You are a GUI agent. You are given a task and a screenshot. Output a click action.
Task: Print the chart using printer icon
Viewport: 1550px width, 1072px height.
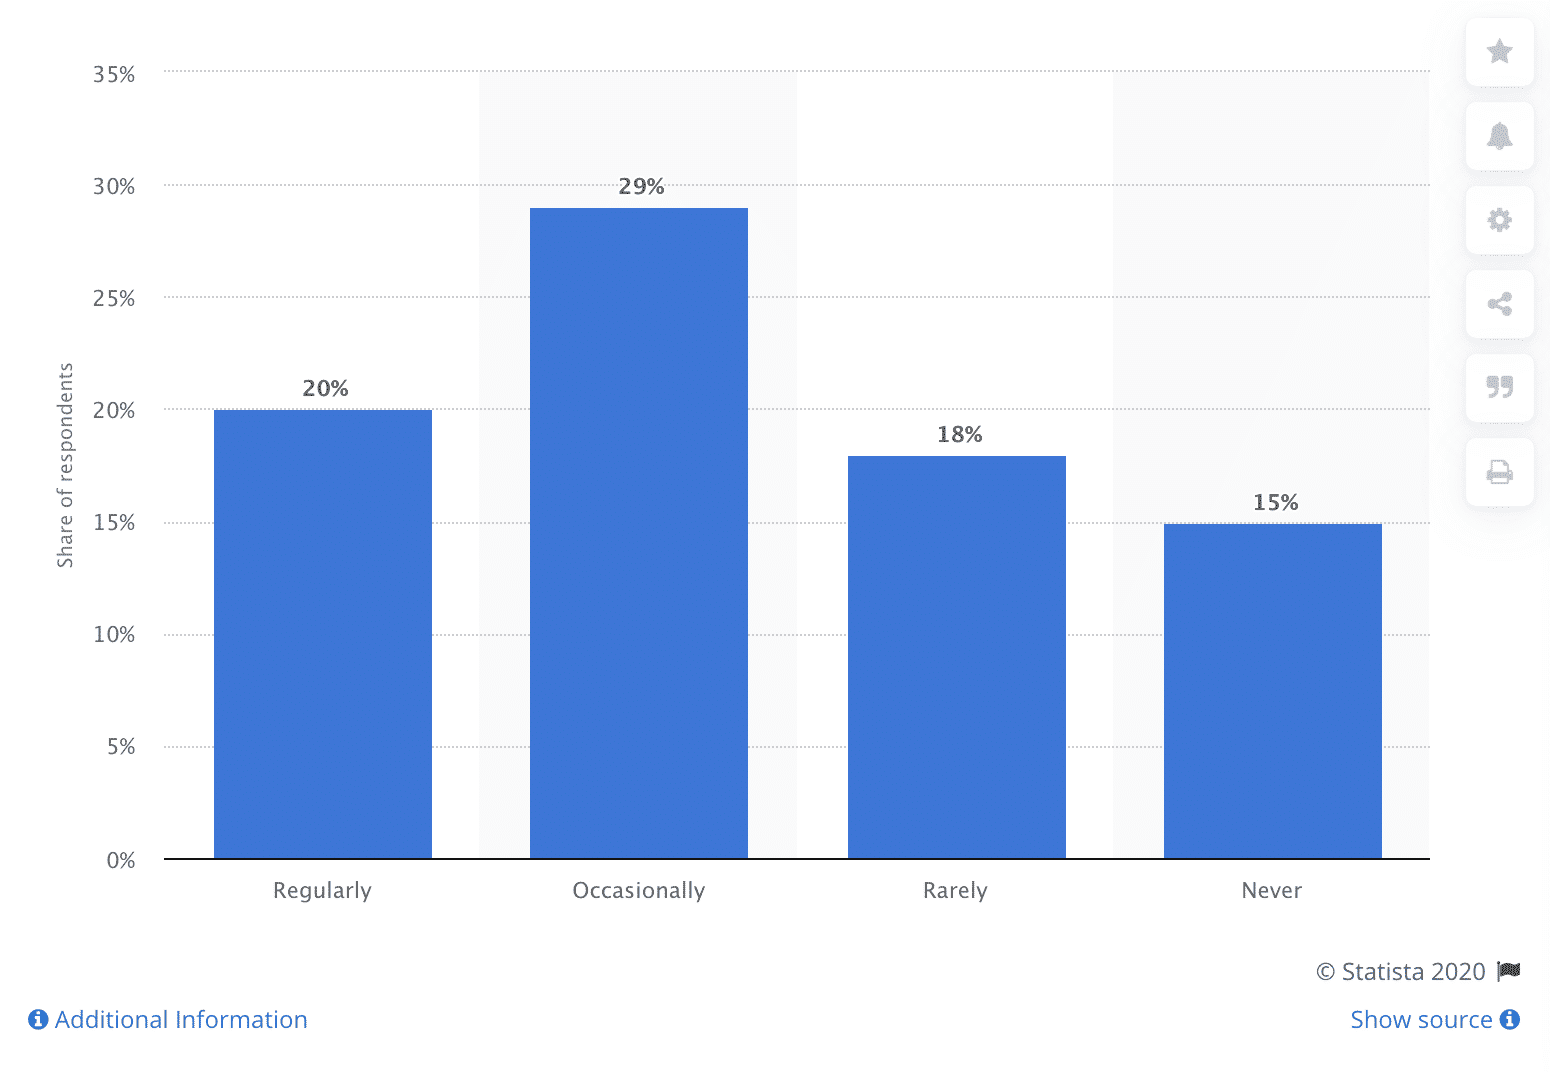[1499, 472]
